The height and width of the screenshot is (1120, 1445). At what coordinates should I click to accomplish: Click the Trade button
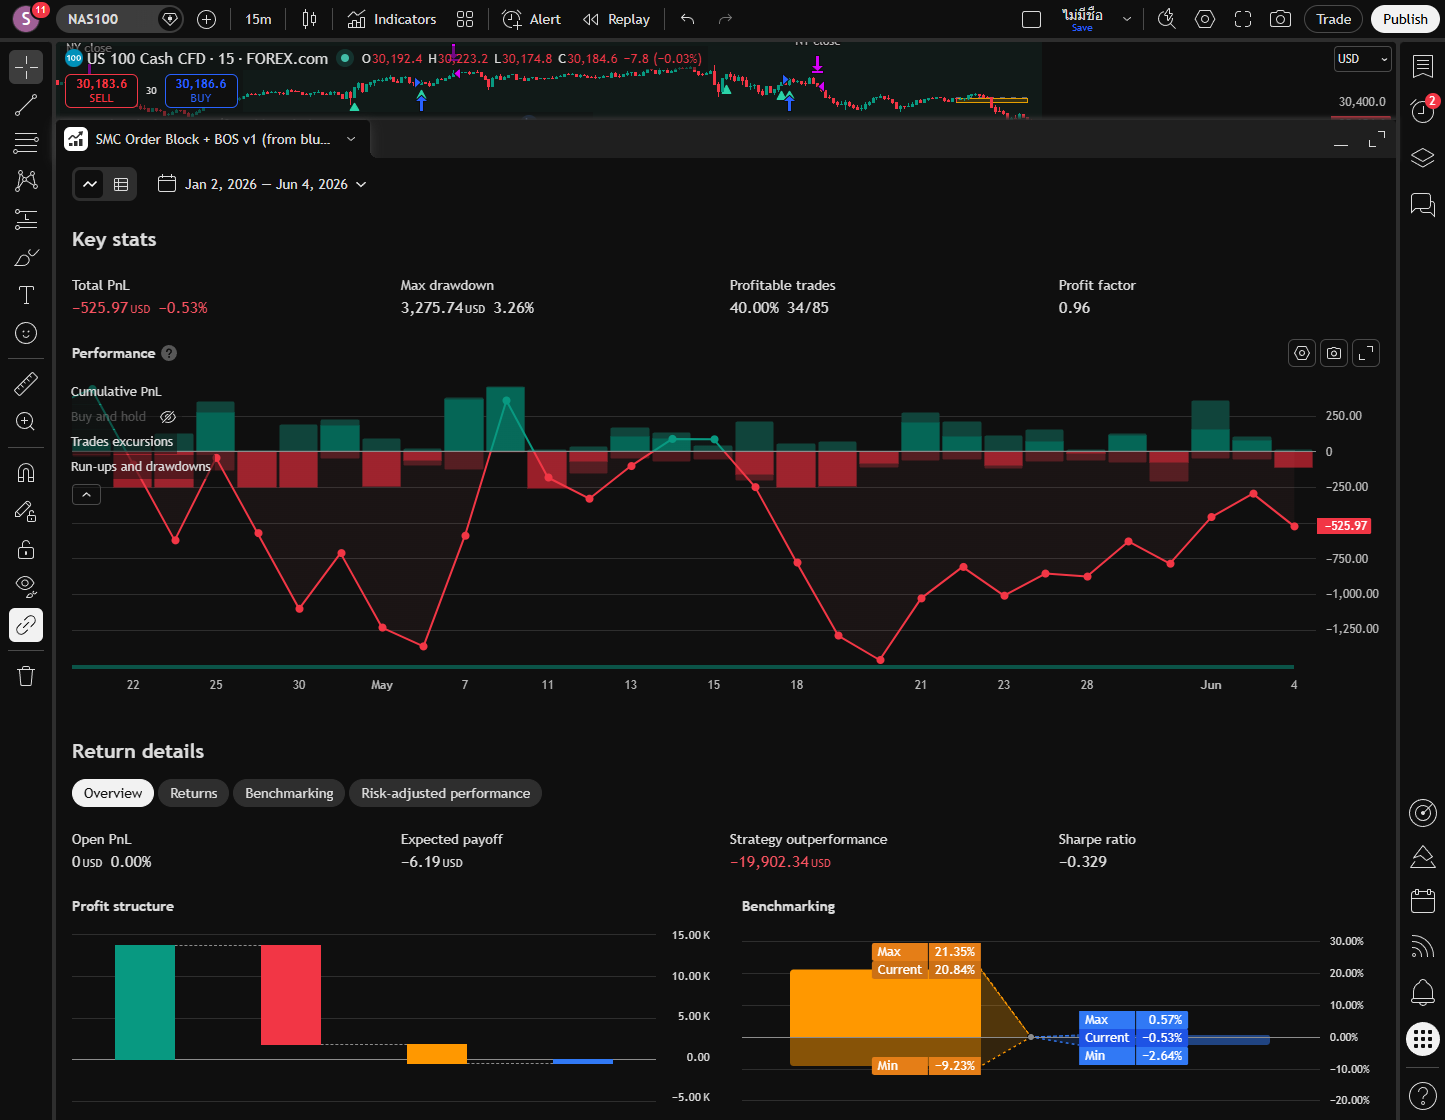(1333, 19)
